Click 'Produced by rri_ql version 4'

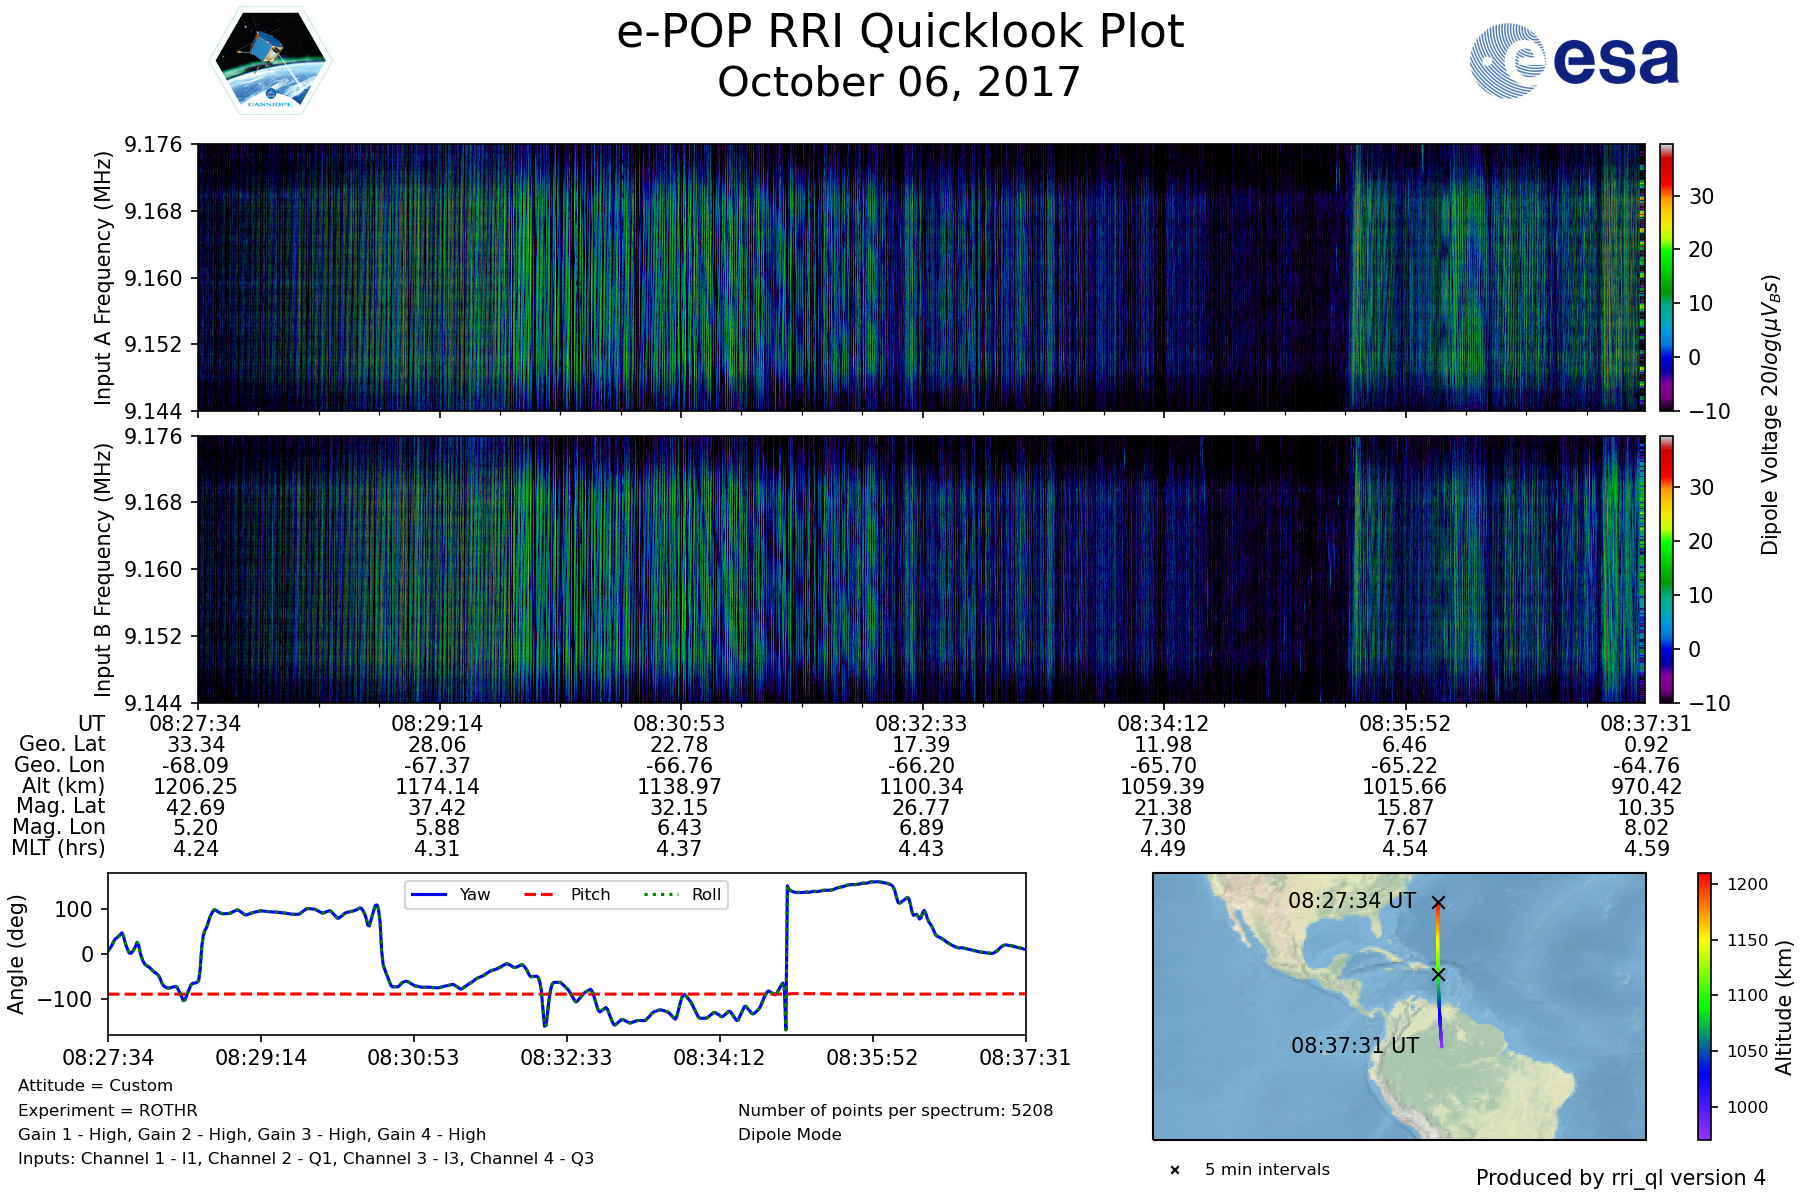[1621, 1178]
